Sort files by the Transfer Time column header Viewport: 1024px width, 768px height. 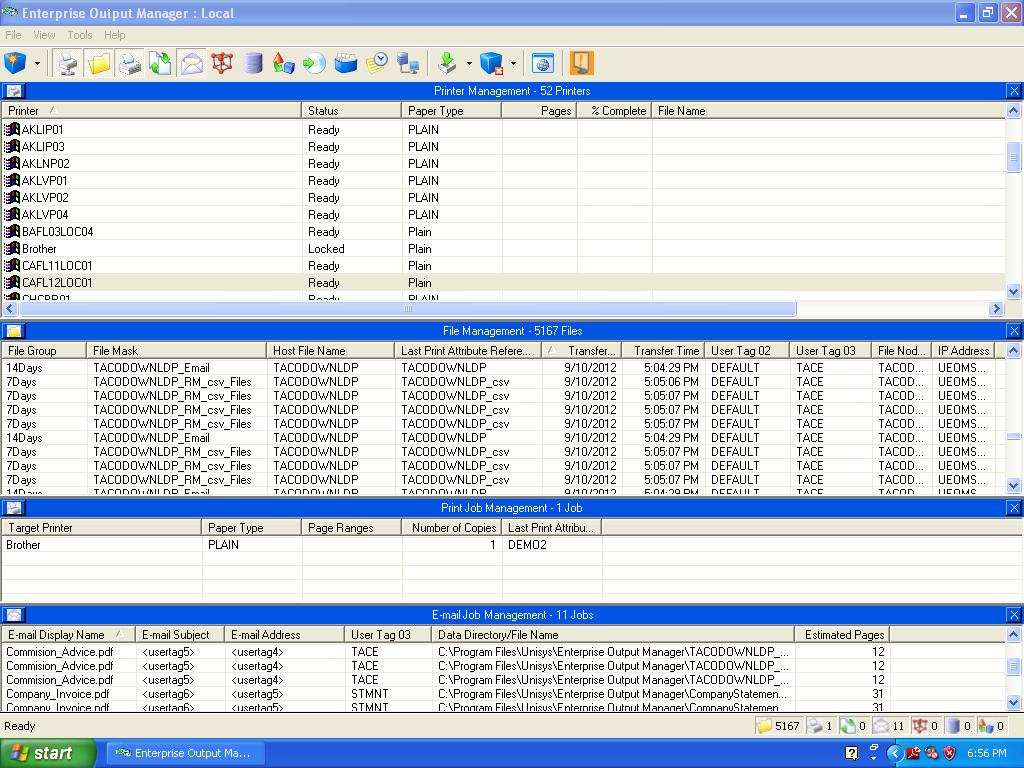[x=664, y=351]
